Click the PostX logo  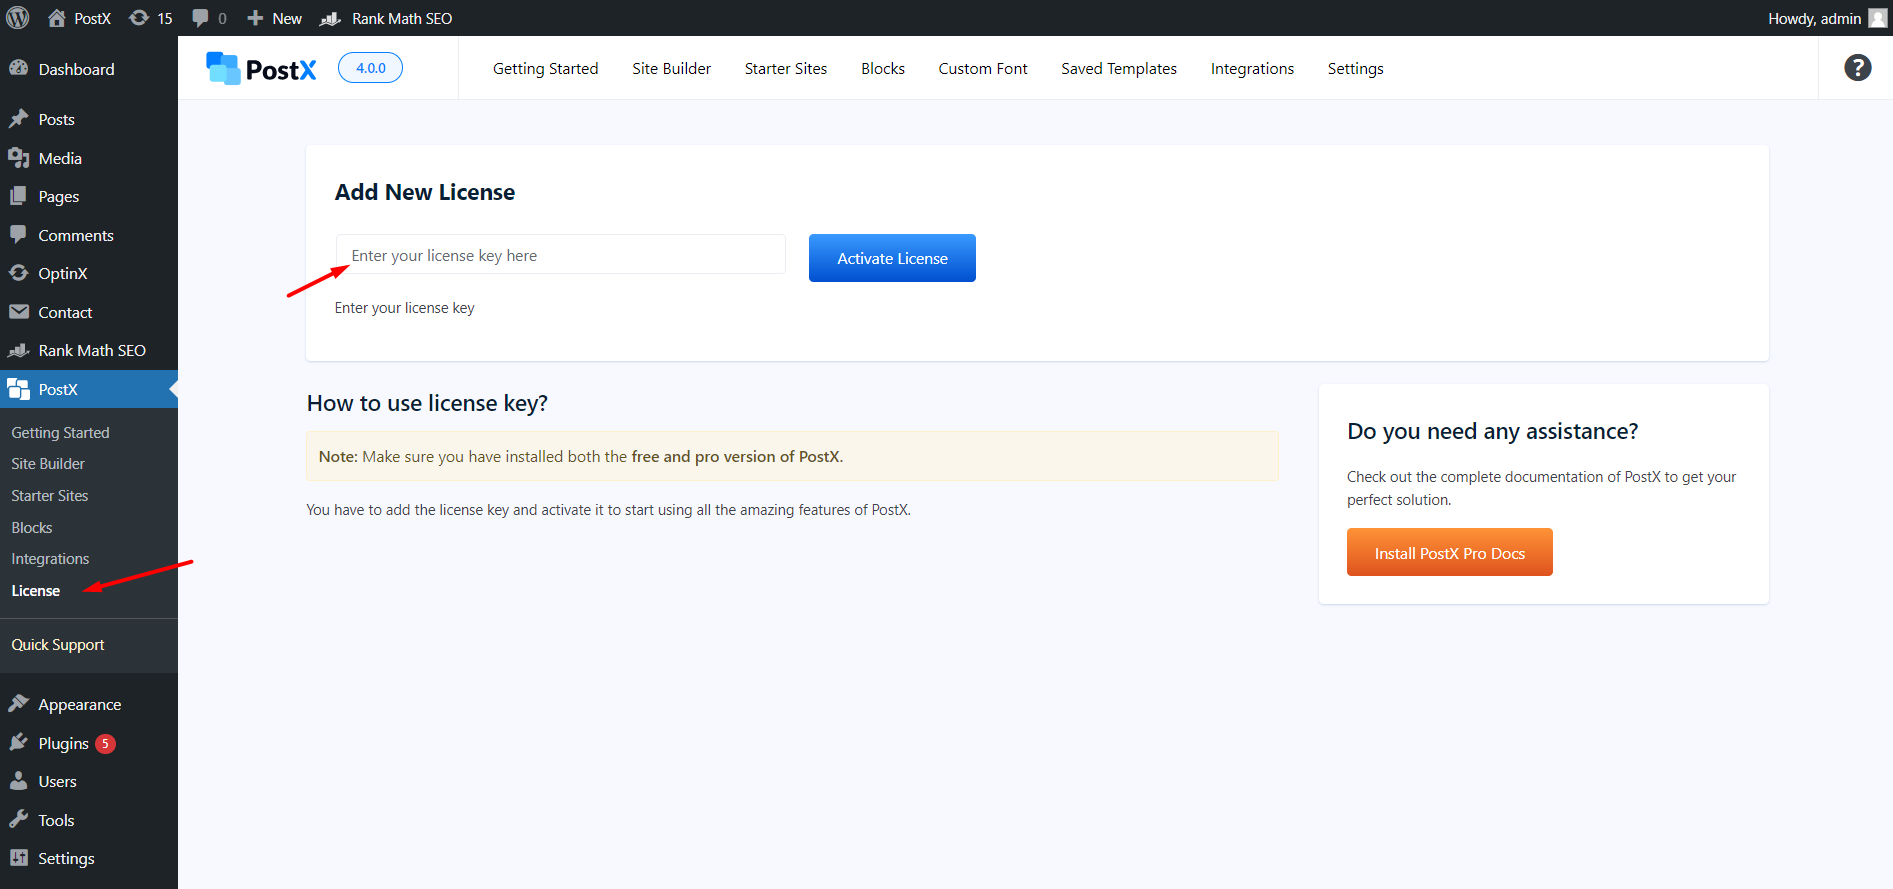pos(261,68)
